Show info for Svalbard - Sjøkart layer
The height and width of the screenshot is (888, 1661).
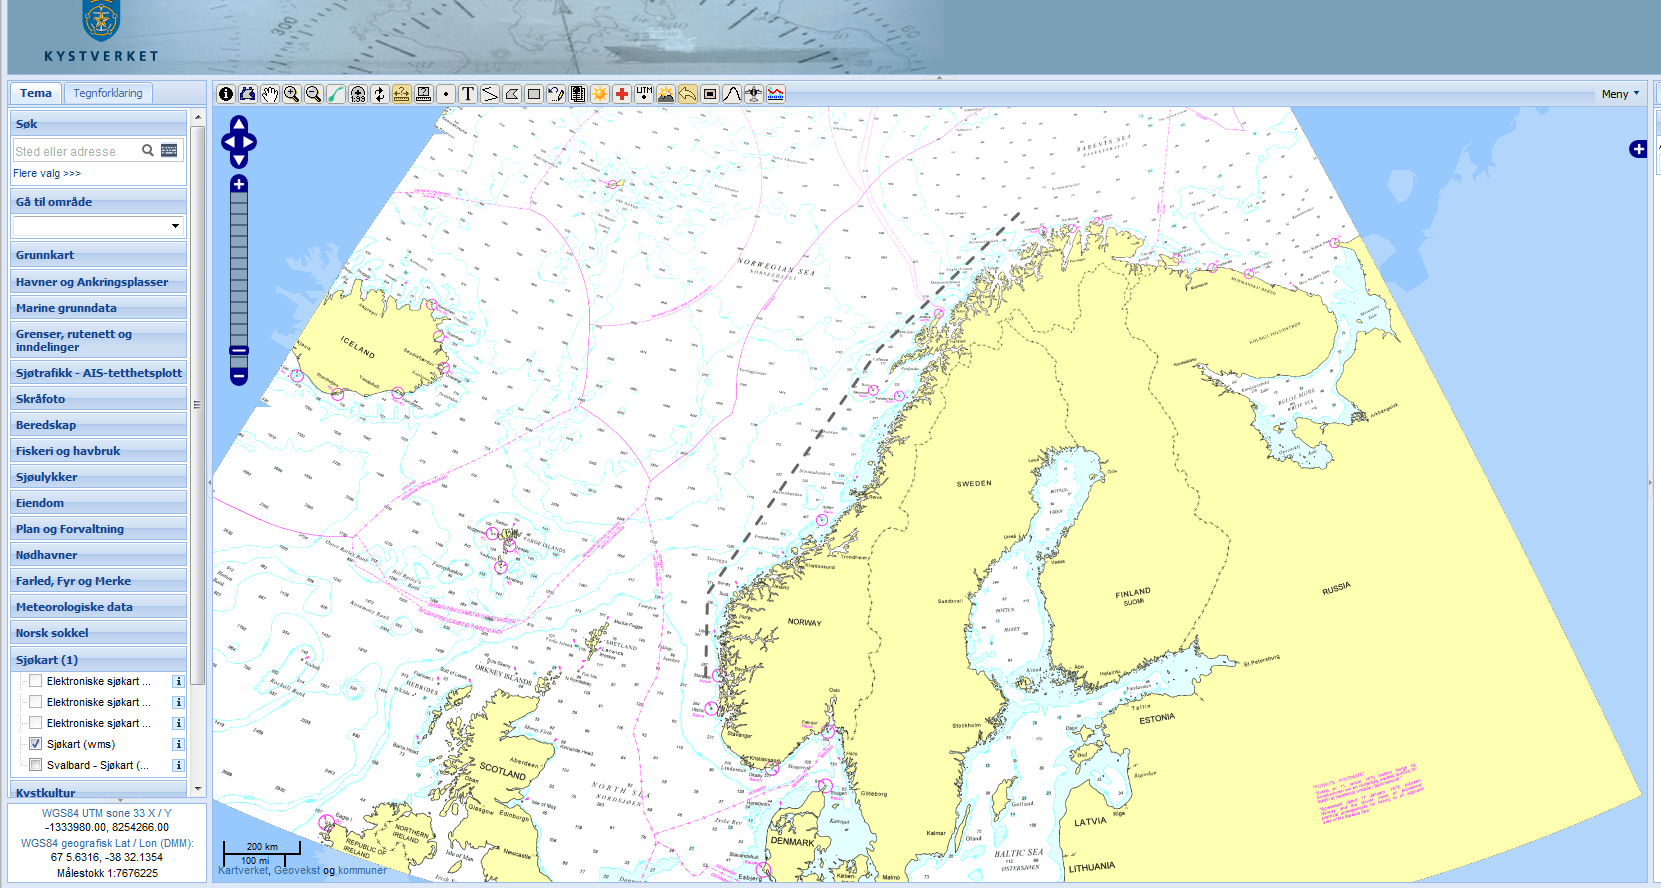pyautogui.click(x=178, y=765)
